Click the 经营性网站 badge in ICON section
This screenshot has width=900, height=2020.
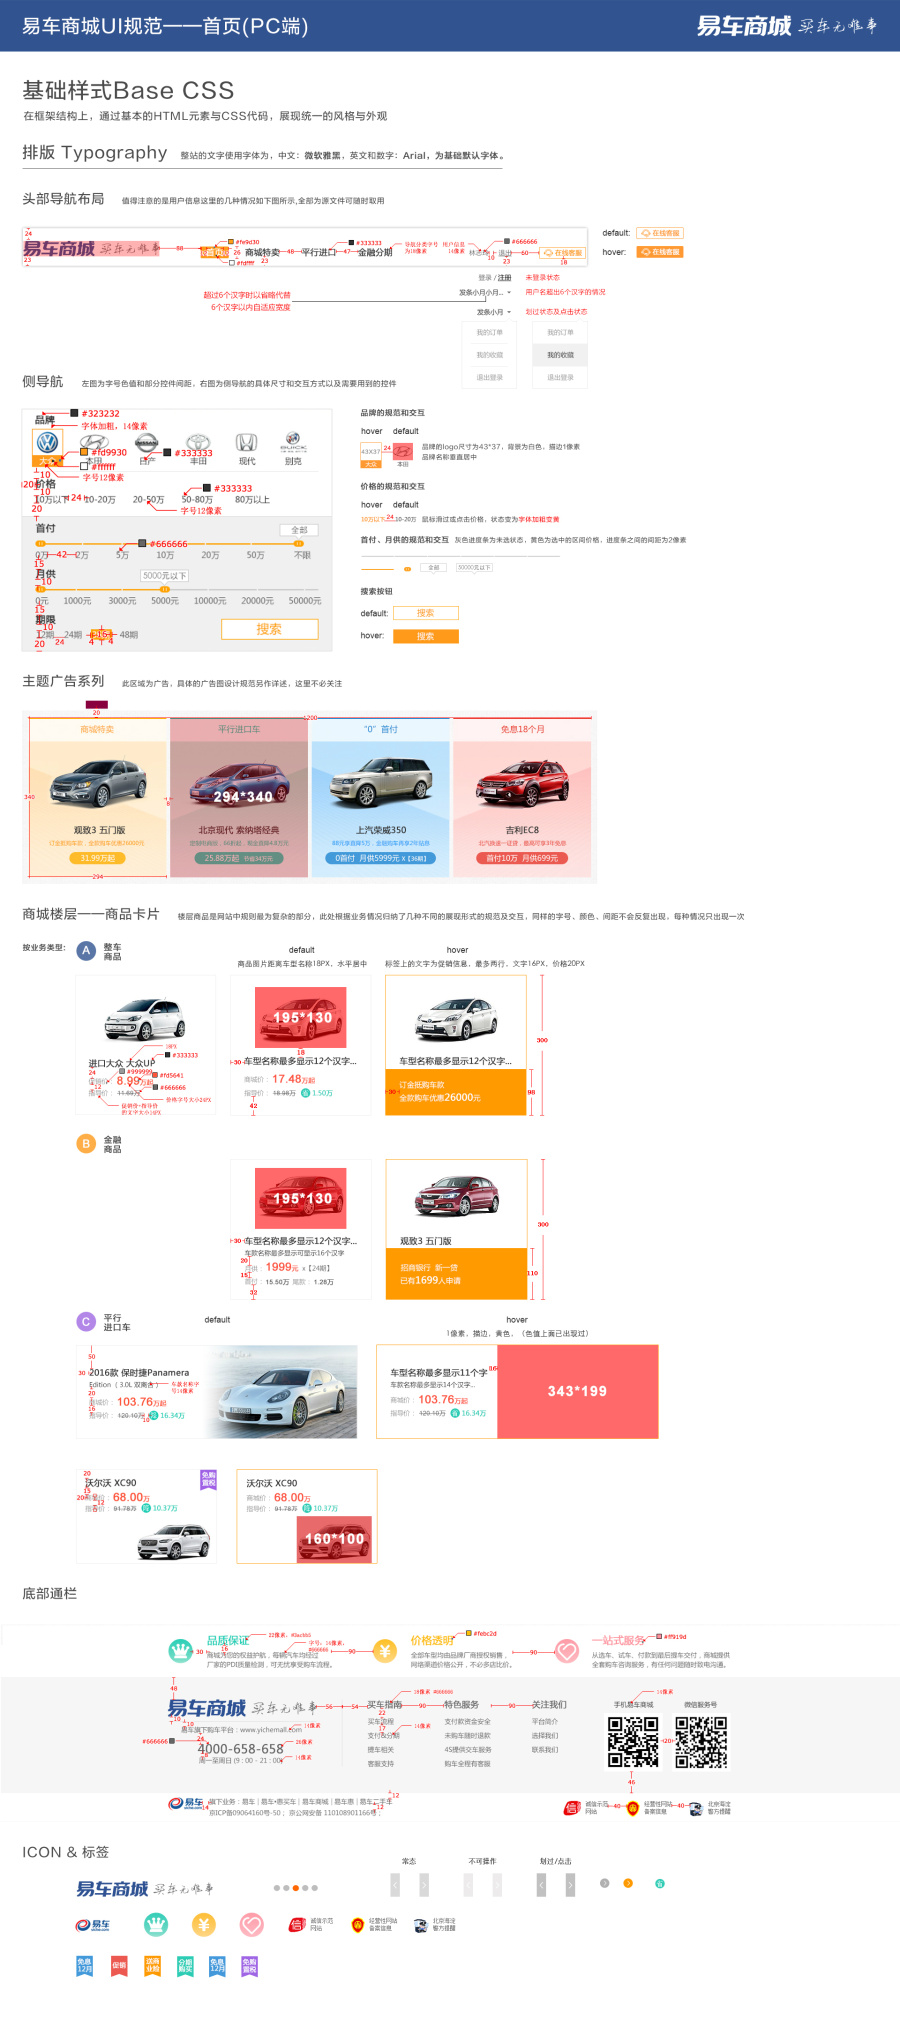click(374, 1924)
